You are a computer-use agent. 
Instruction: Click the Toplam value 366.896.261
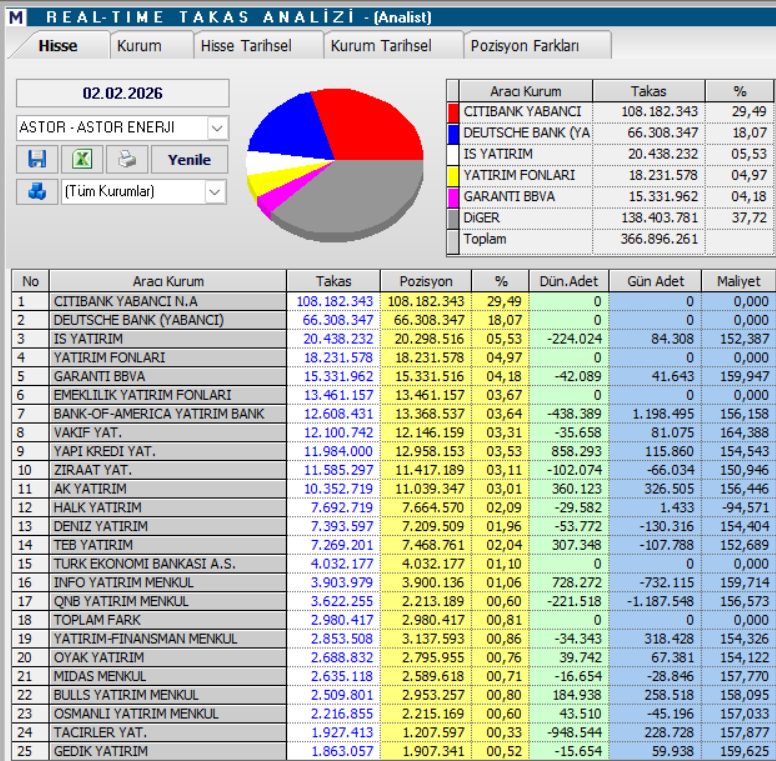pyautogui.click(x=659, y=239)
